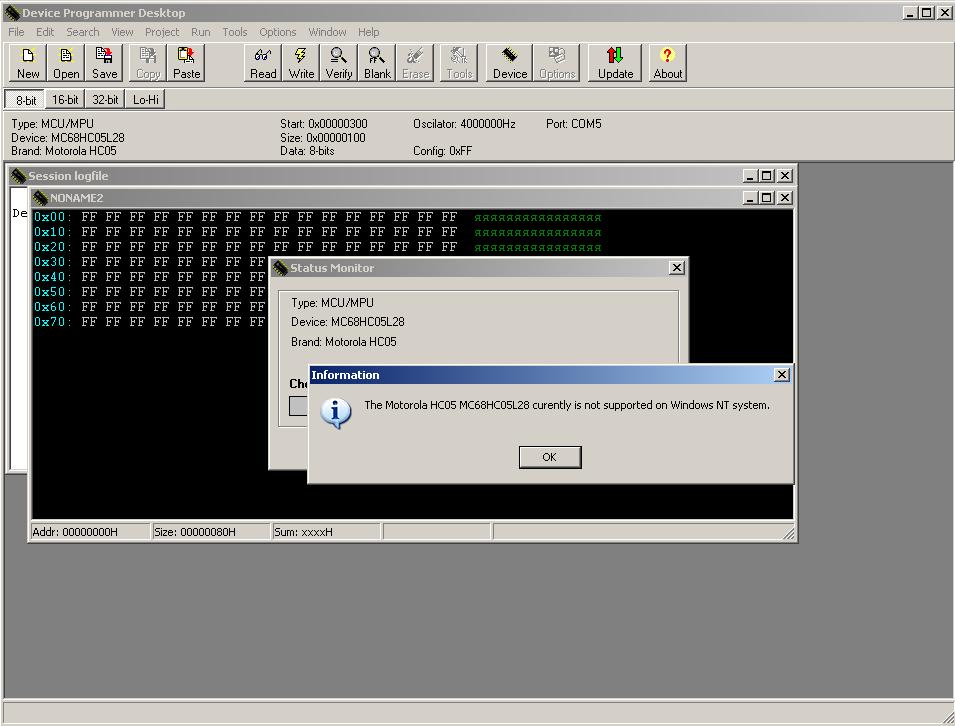Paste data using the Paste icon

(186, 62)
